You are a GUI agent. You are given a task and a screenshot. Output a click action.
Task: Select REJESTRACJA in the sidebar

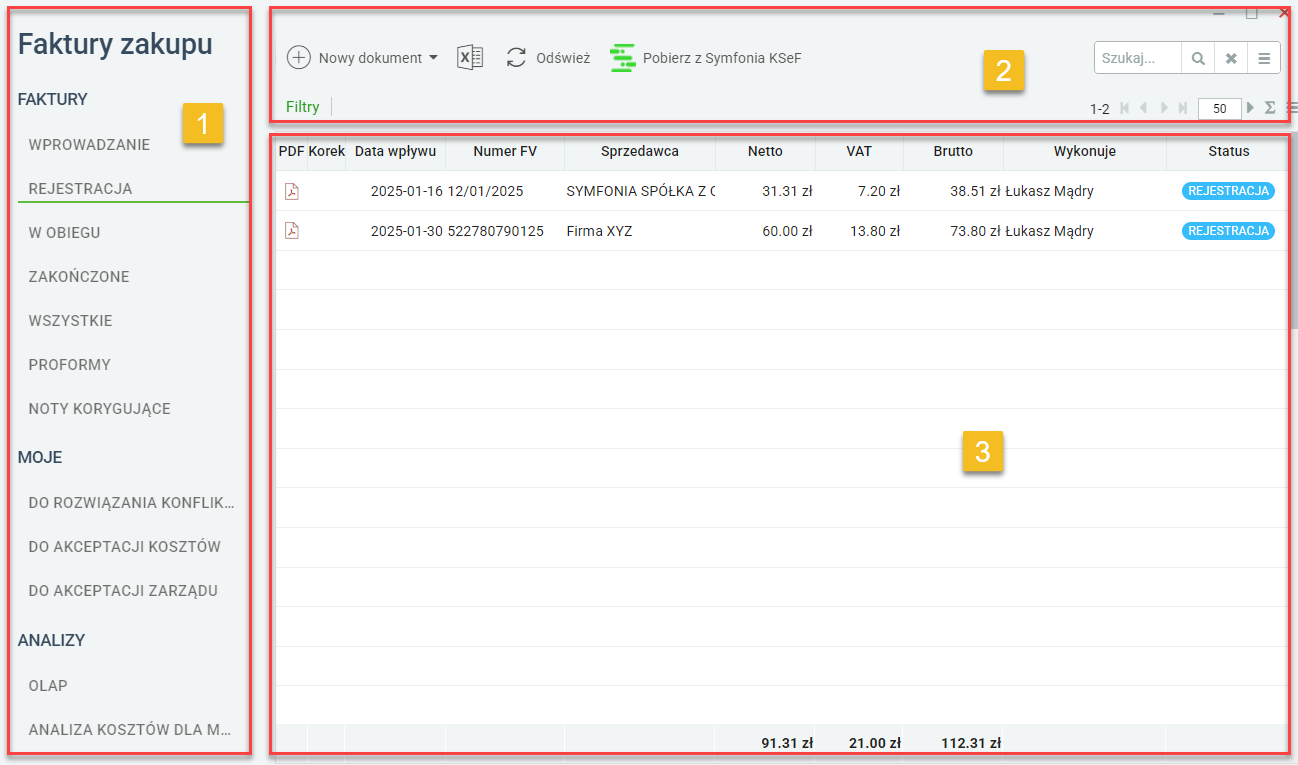[x=81, y=188]
